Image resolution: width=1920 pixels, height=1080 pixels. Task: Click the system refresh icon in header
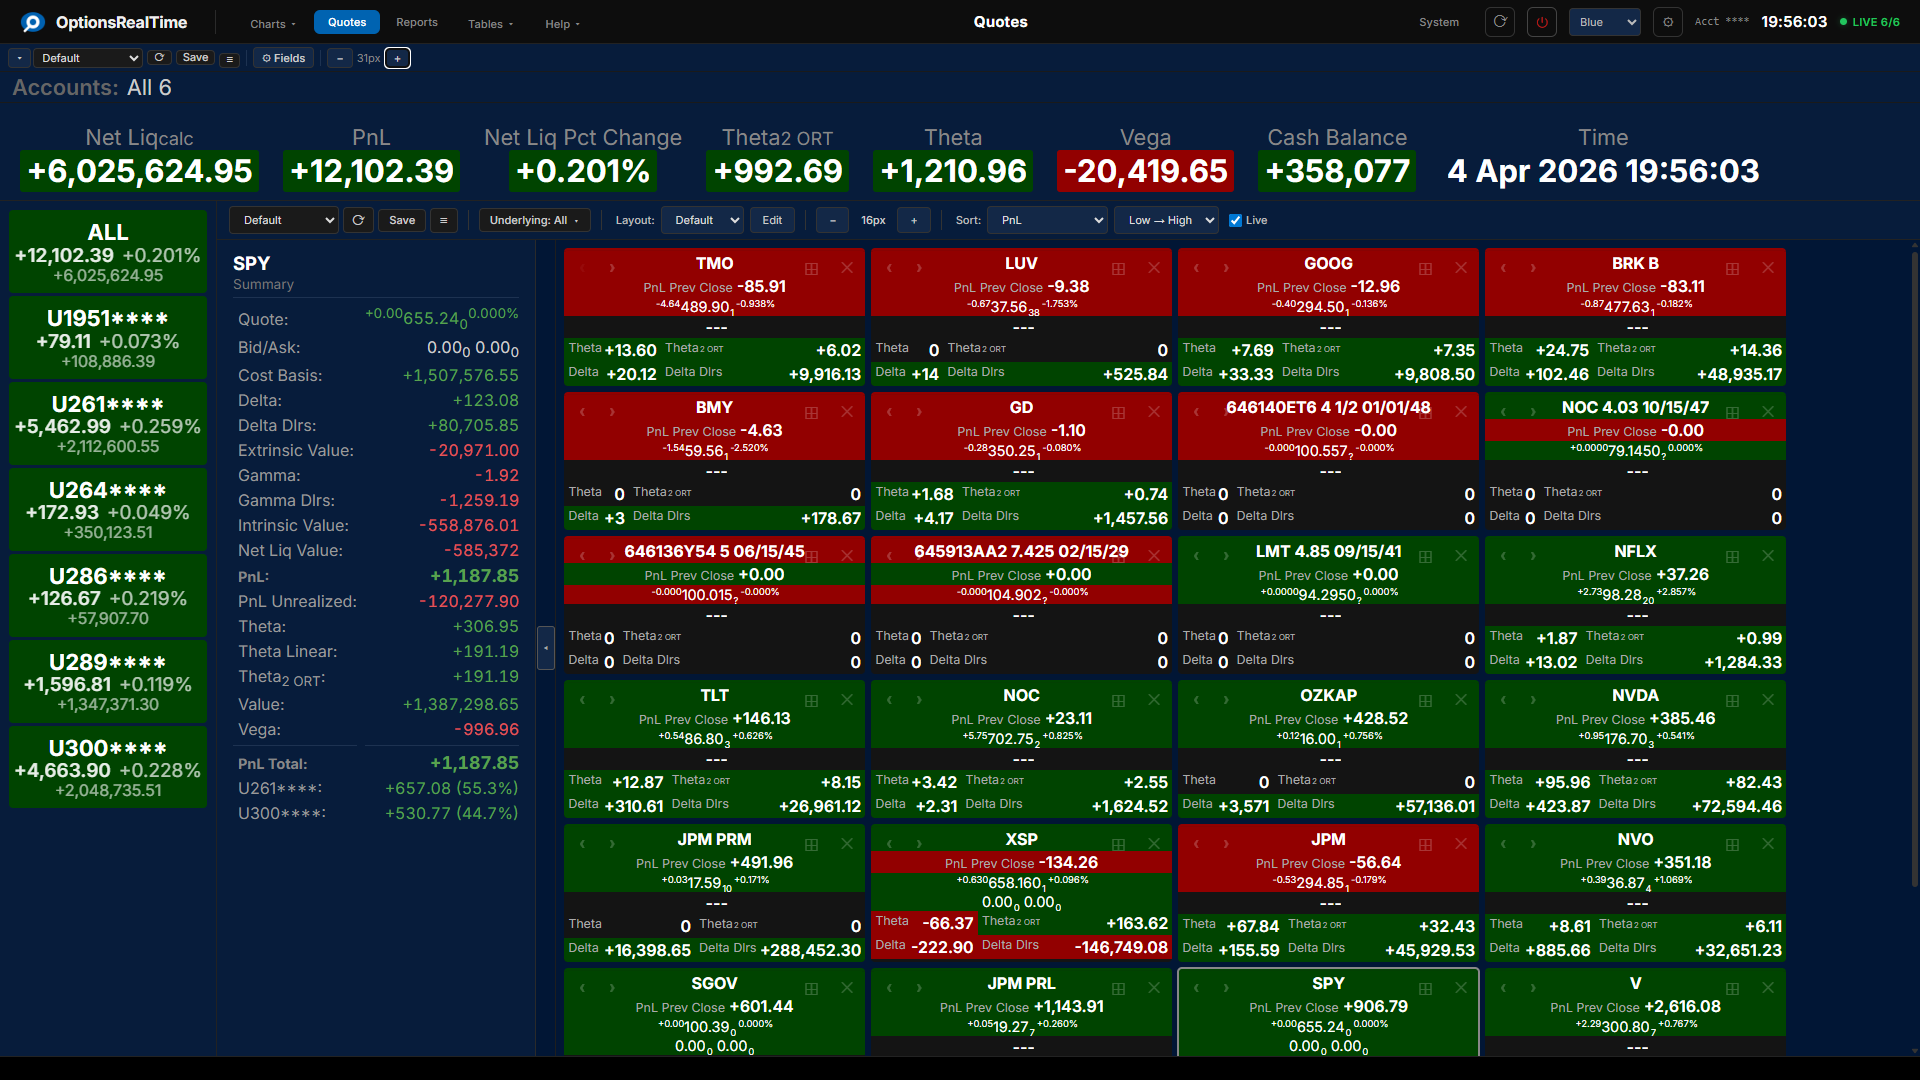pyautogui.click(x=1500, y=22)
